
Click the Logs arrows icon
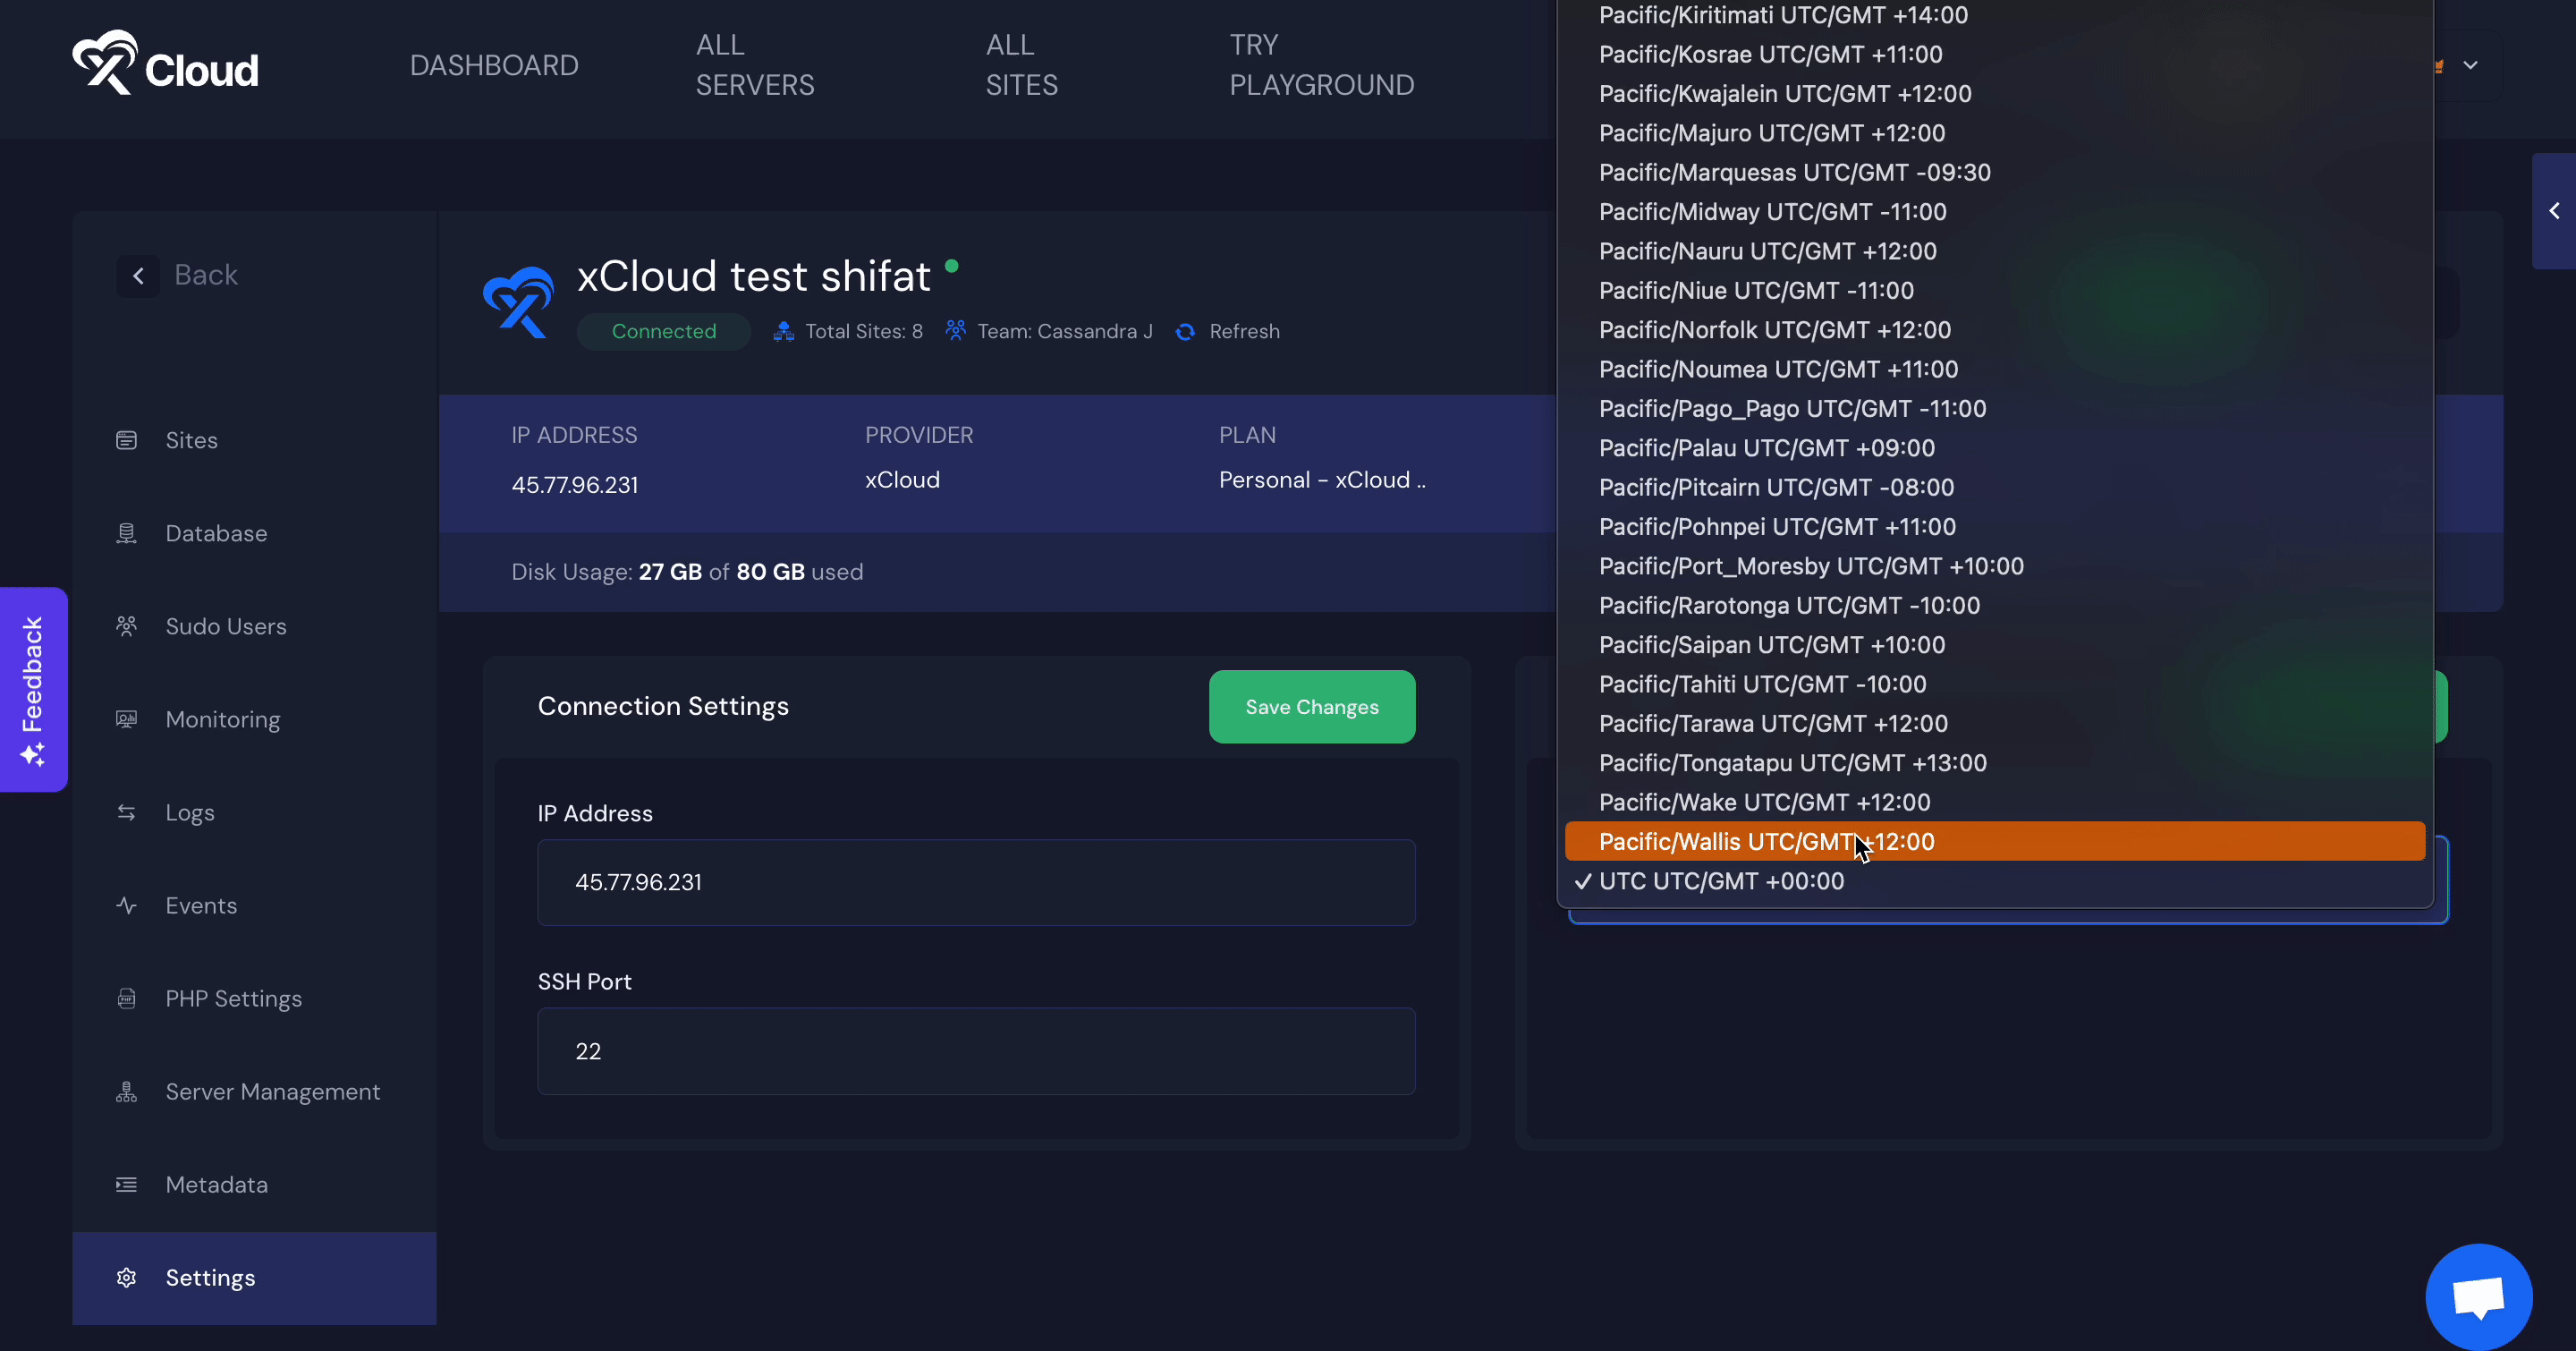click(126, 812)
